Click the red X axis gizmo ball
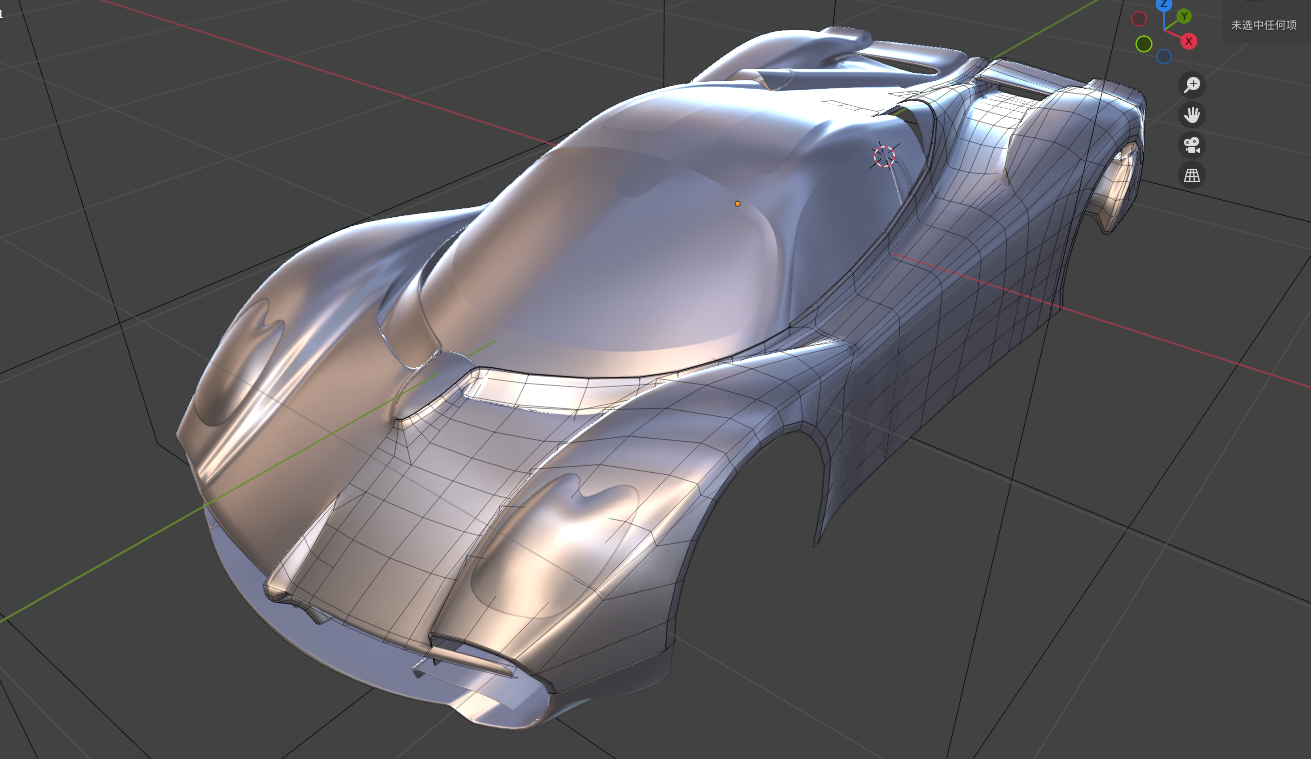The image size is (1311, 759). tap(1189, 41)
